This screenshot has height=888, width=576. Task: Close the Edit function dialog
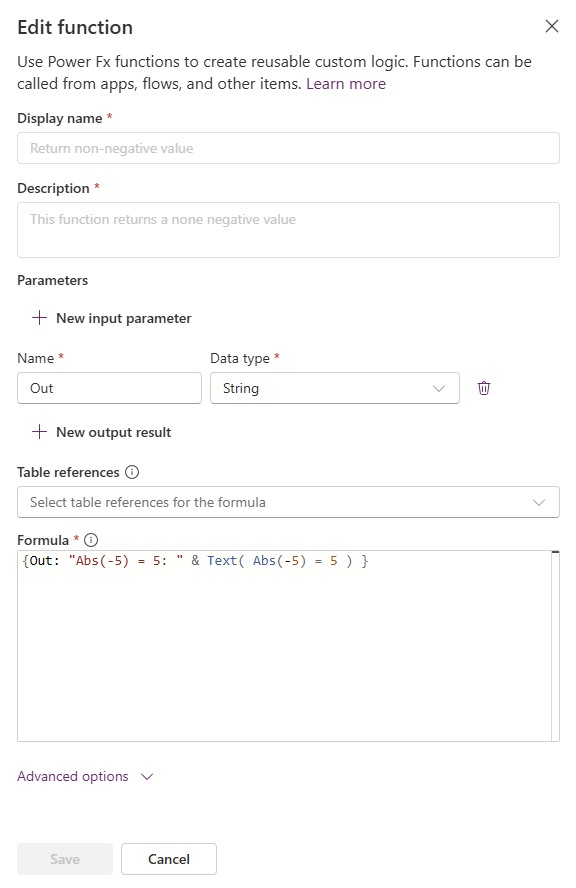click(552, 27)
